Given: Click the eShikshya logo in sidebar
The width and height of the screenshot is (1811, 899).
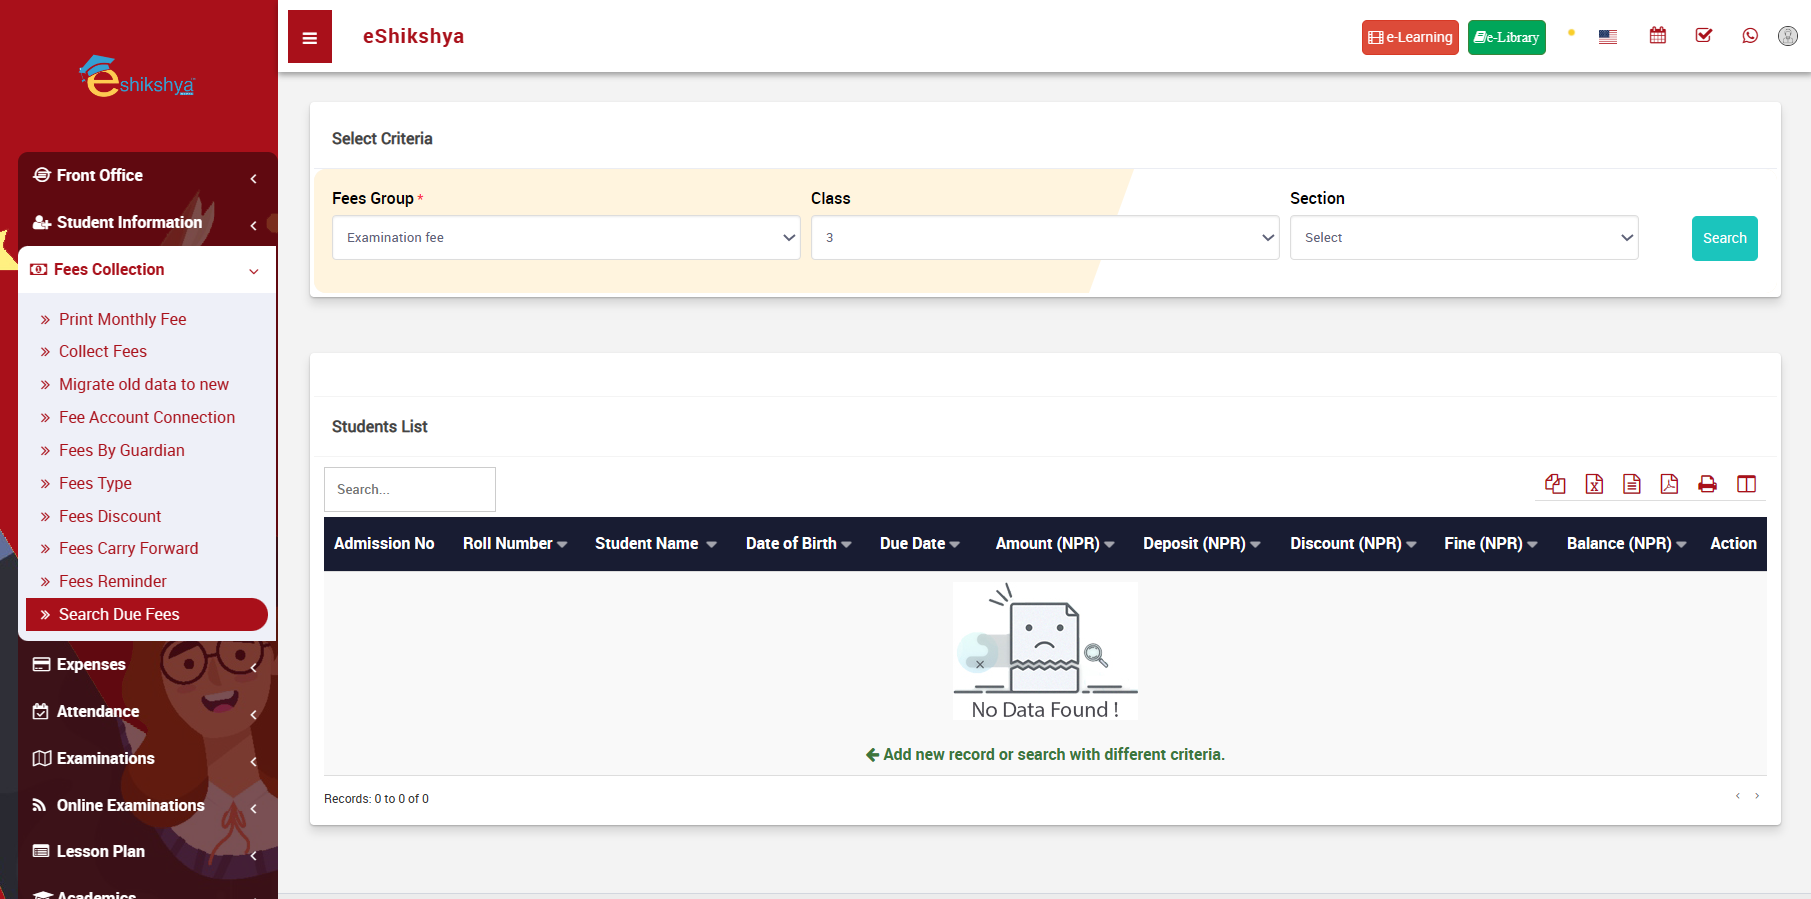Looking at the screenshot, I should [x=138, y=76].
